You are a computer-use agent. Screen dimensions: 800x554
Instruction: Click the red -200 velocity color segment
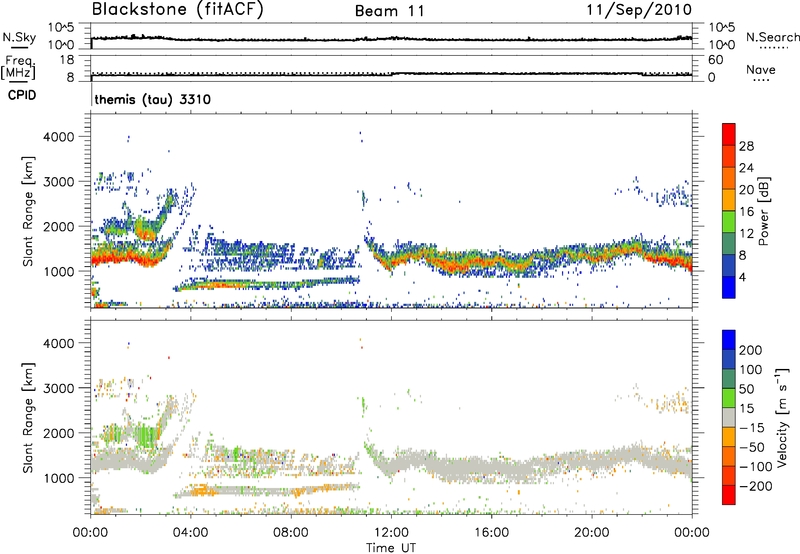(x=729, y=495)
